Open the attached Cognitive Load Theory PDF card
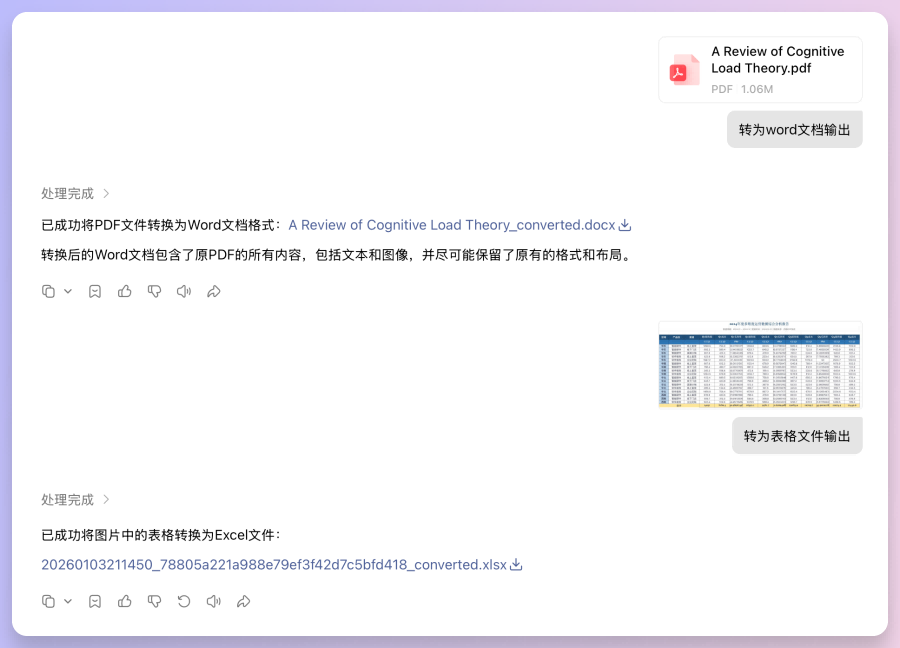 coord(759,69)
